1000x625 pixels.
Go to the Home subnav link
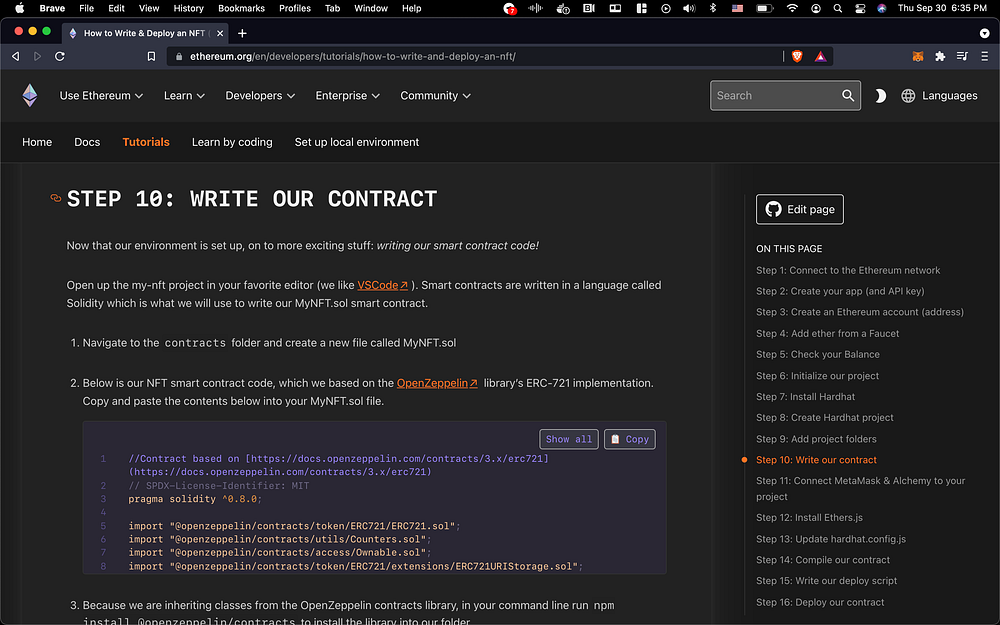[37, 142]
